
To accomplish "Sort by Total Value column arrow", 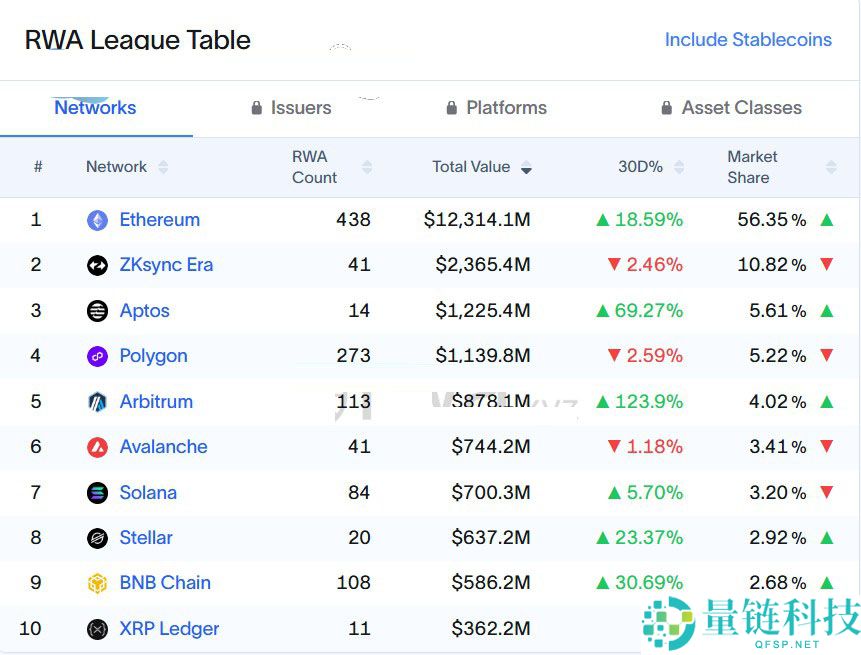I will (x=526, y=168).
